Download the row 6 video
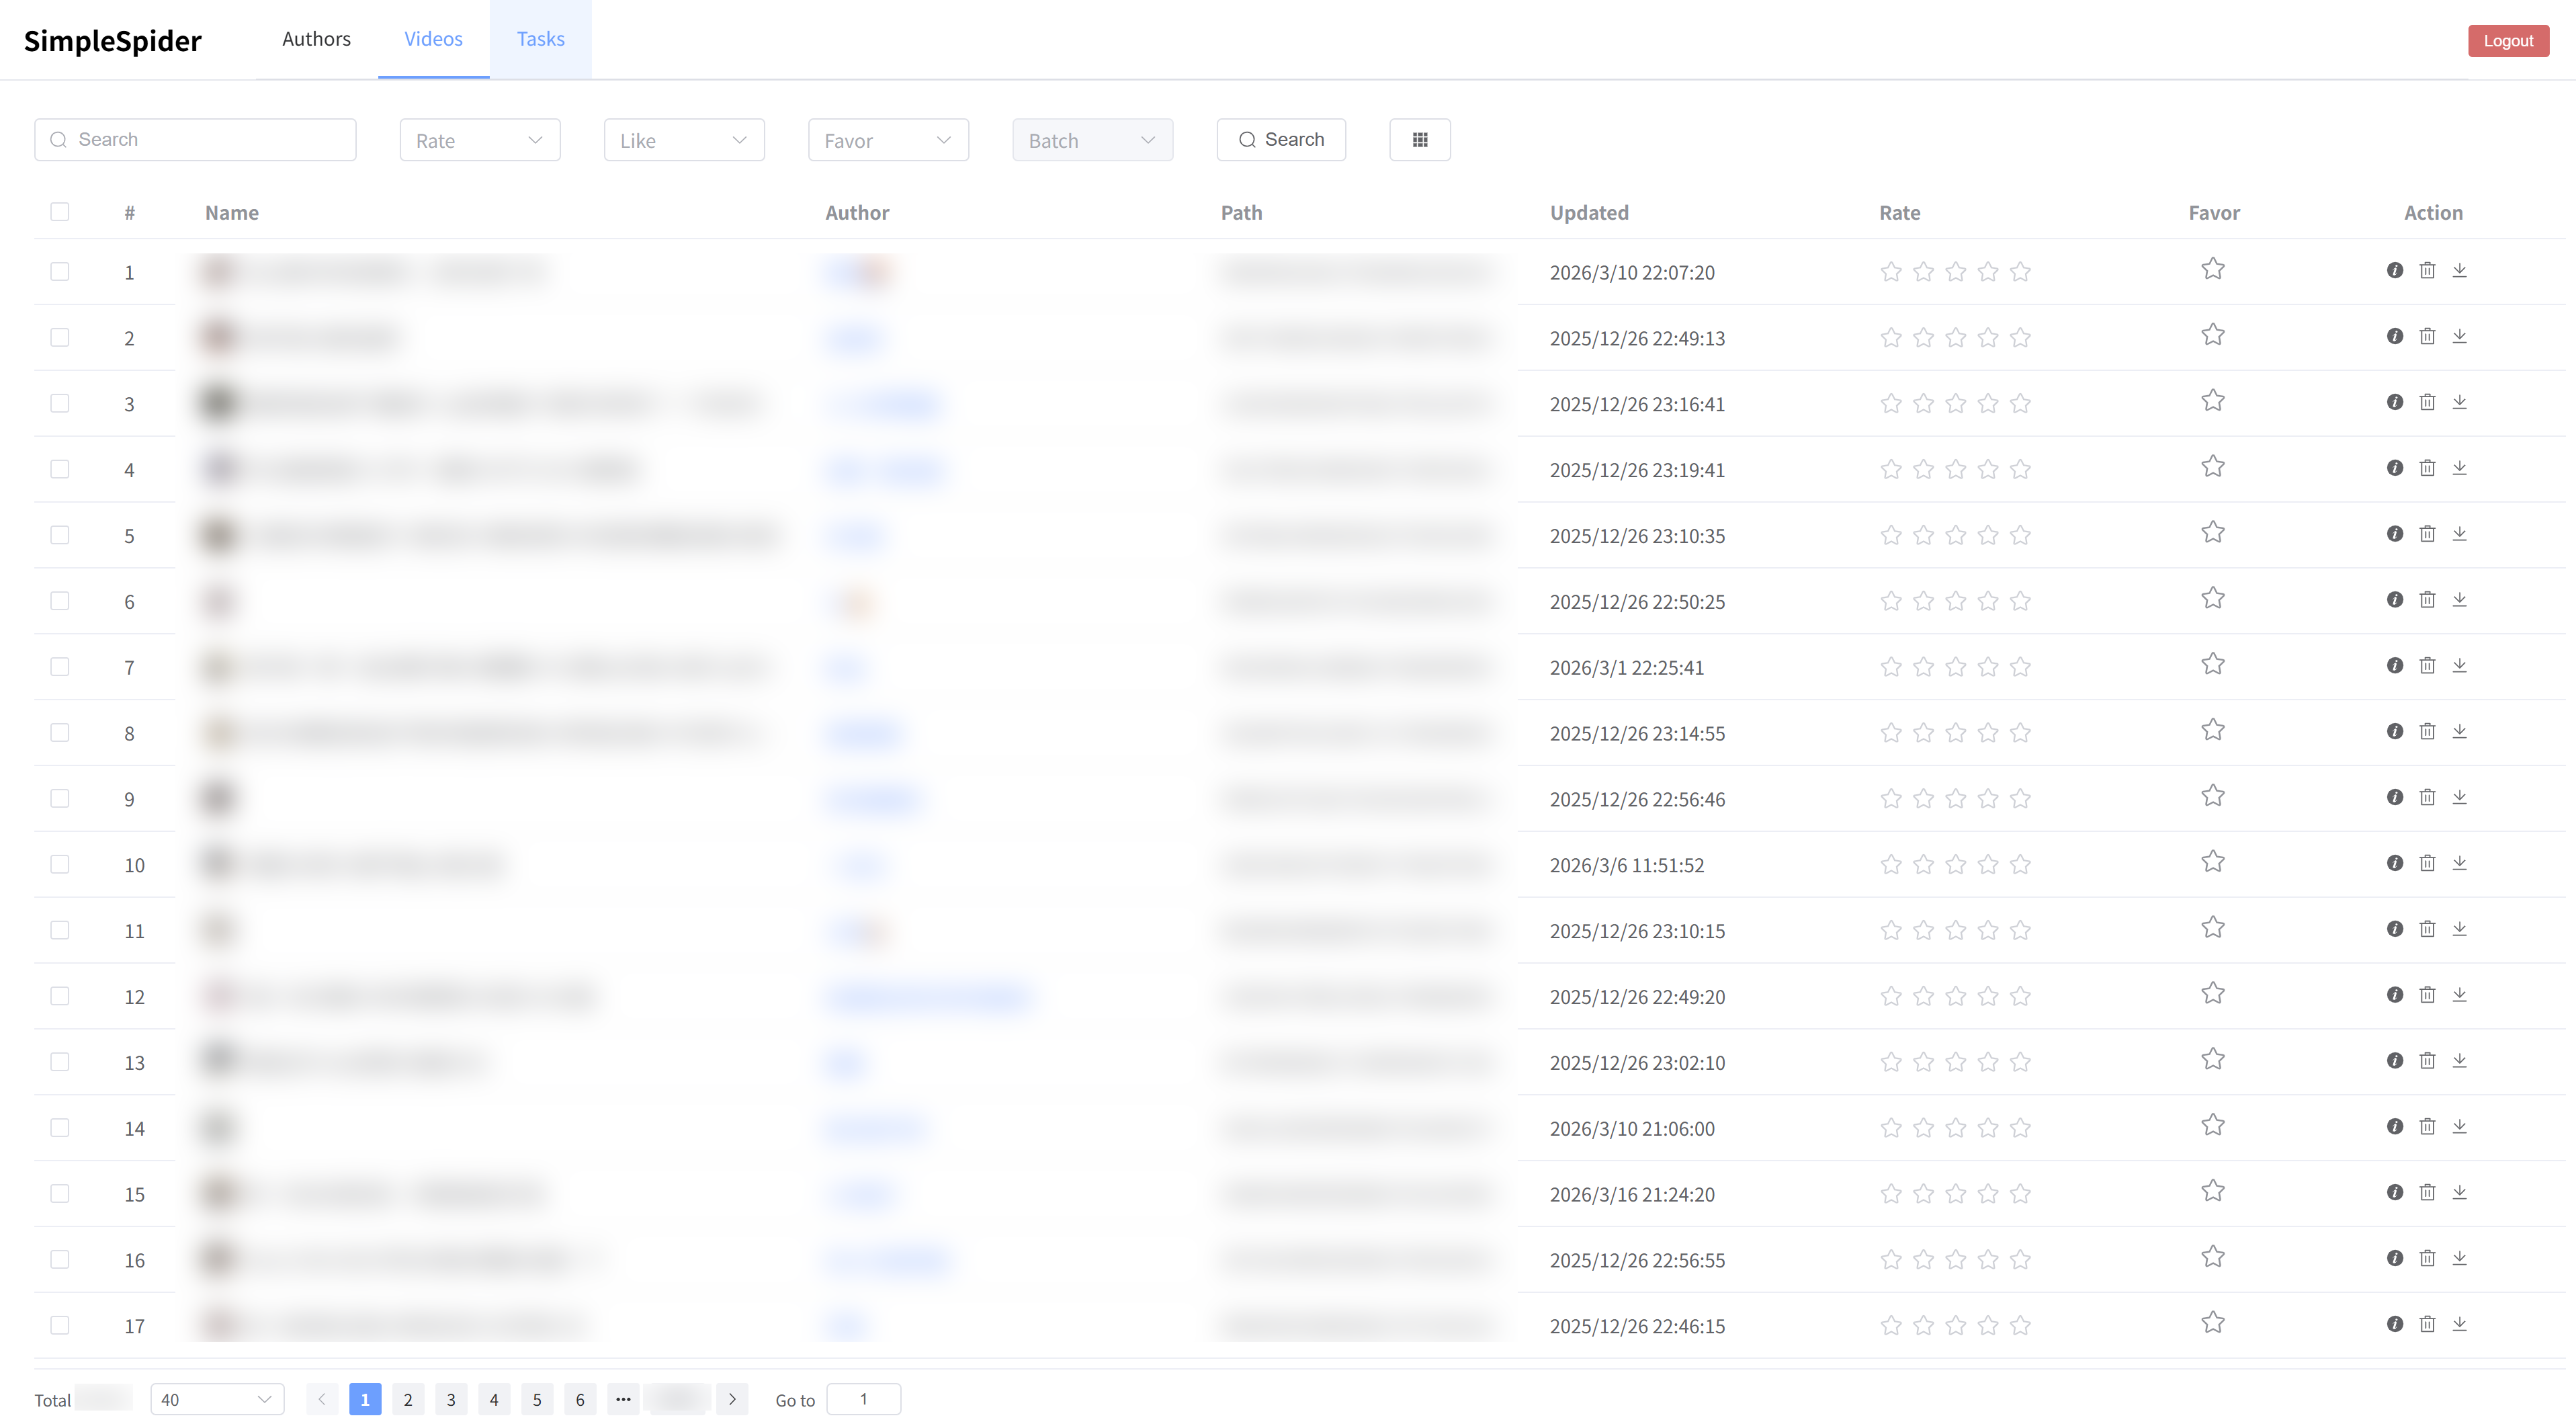Viewport: 2576px width, 1424px height. pyautogui.click(x=2459, y=600)
